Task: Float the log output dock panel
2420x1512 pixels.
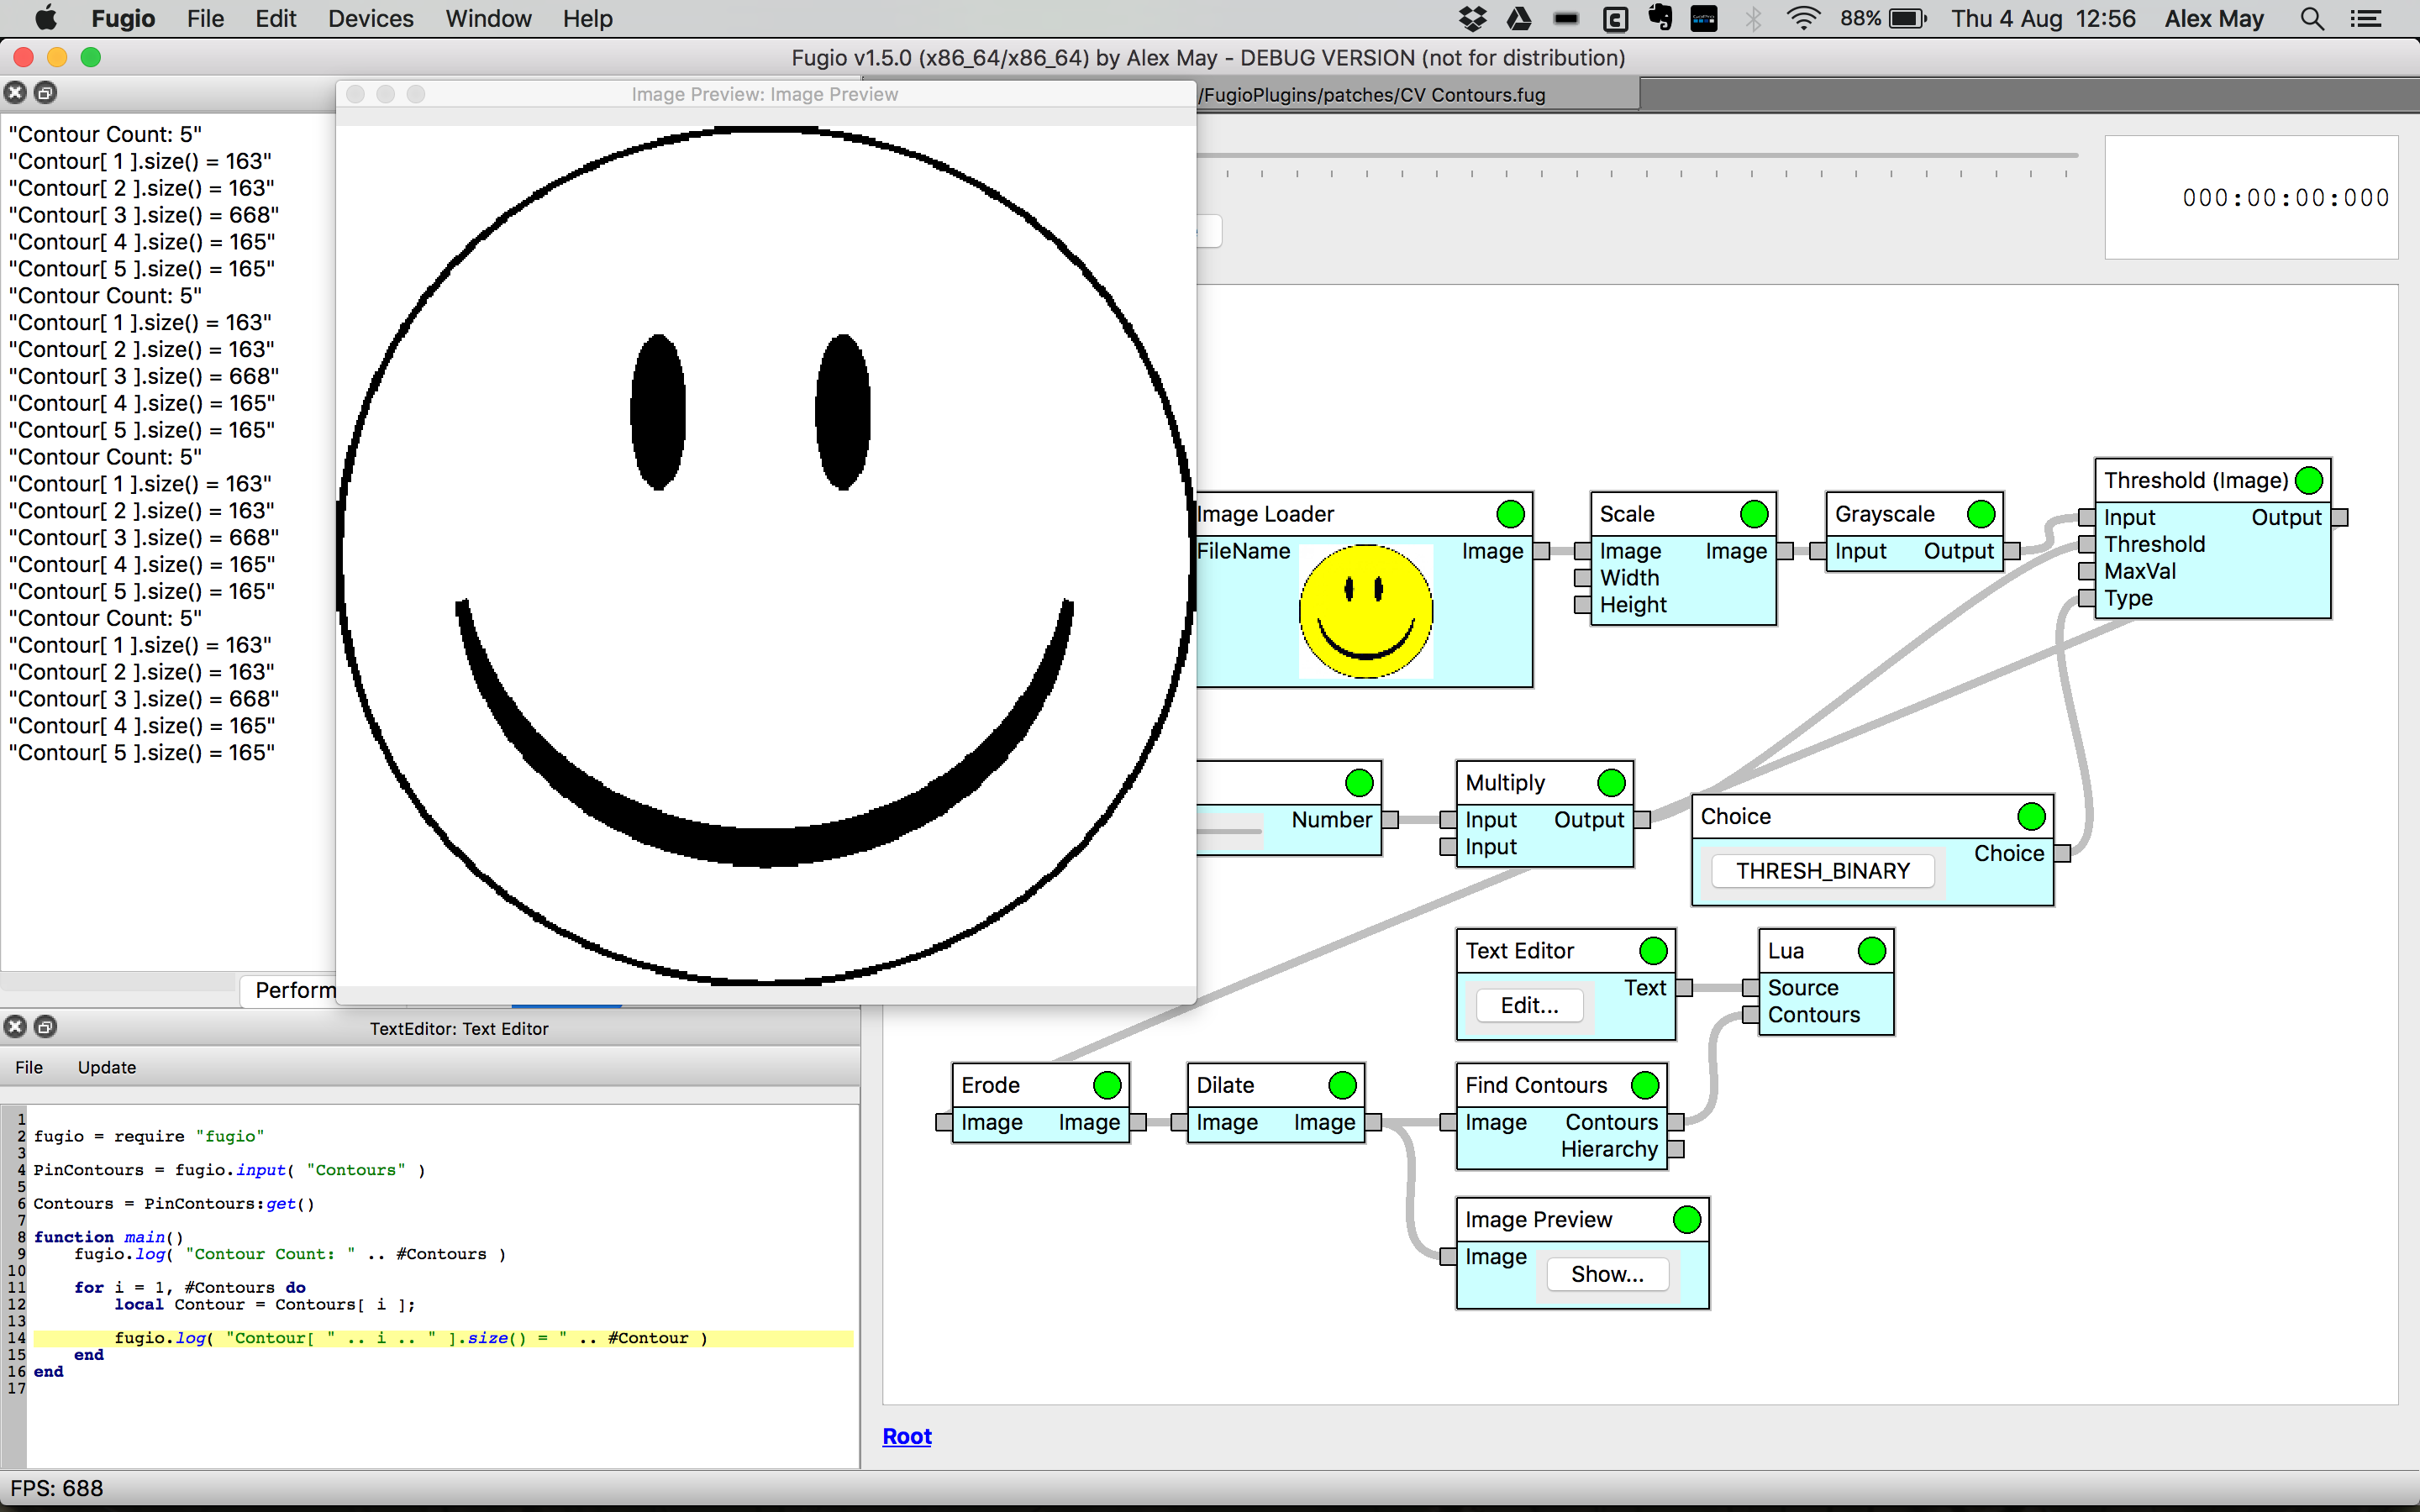Action: (45, 93)
